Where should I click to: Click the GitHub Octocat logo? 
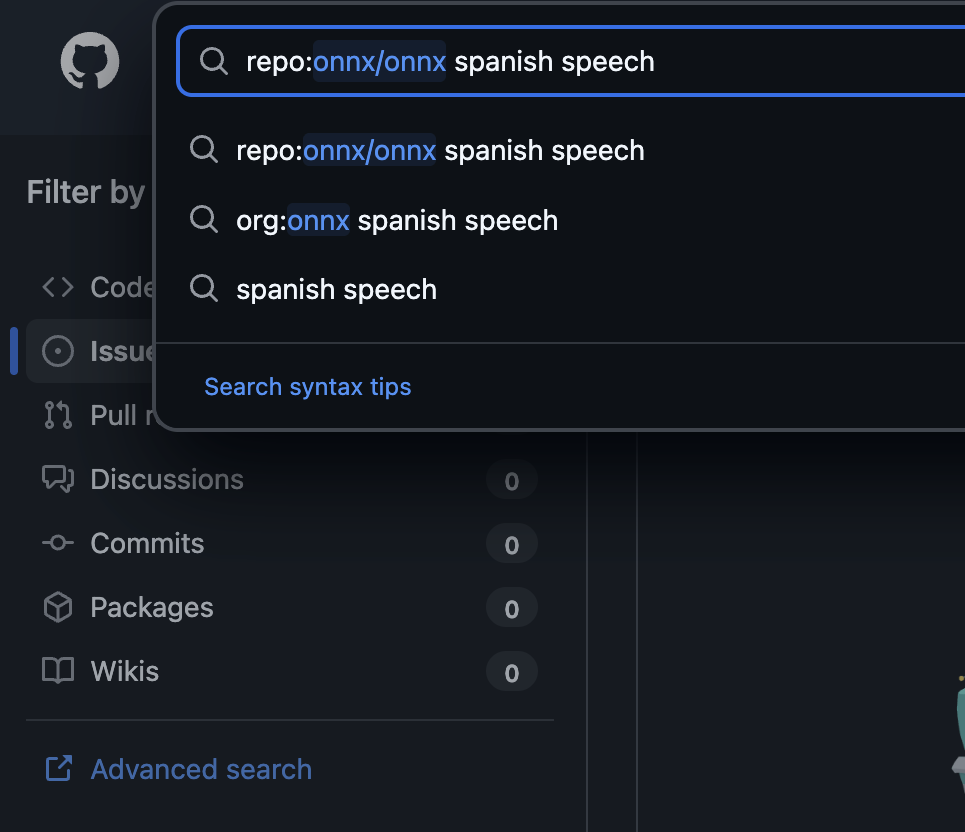(x=90, y=63)
